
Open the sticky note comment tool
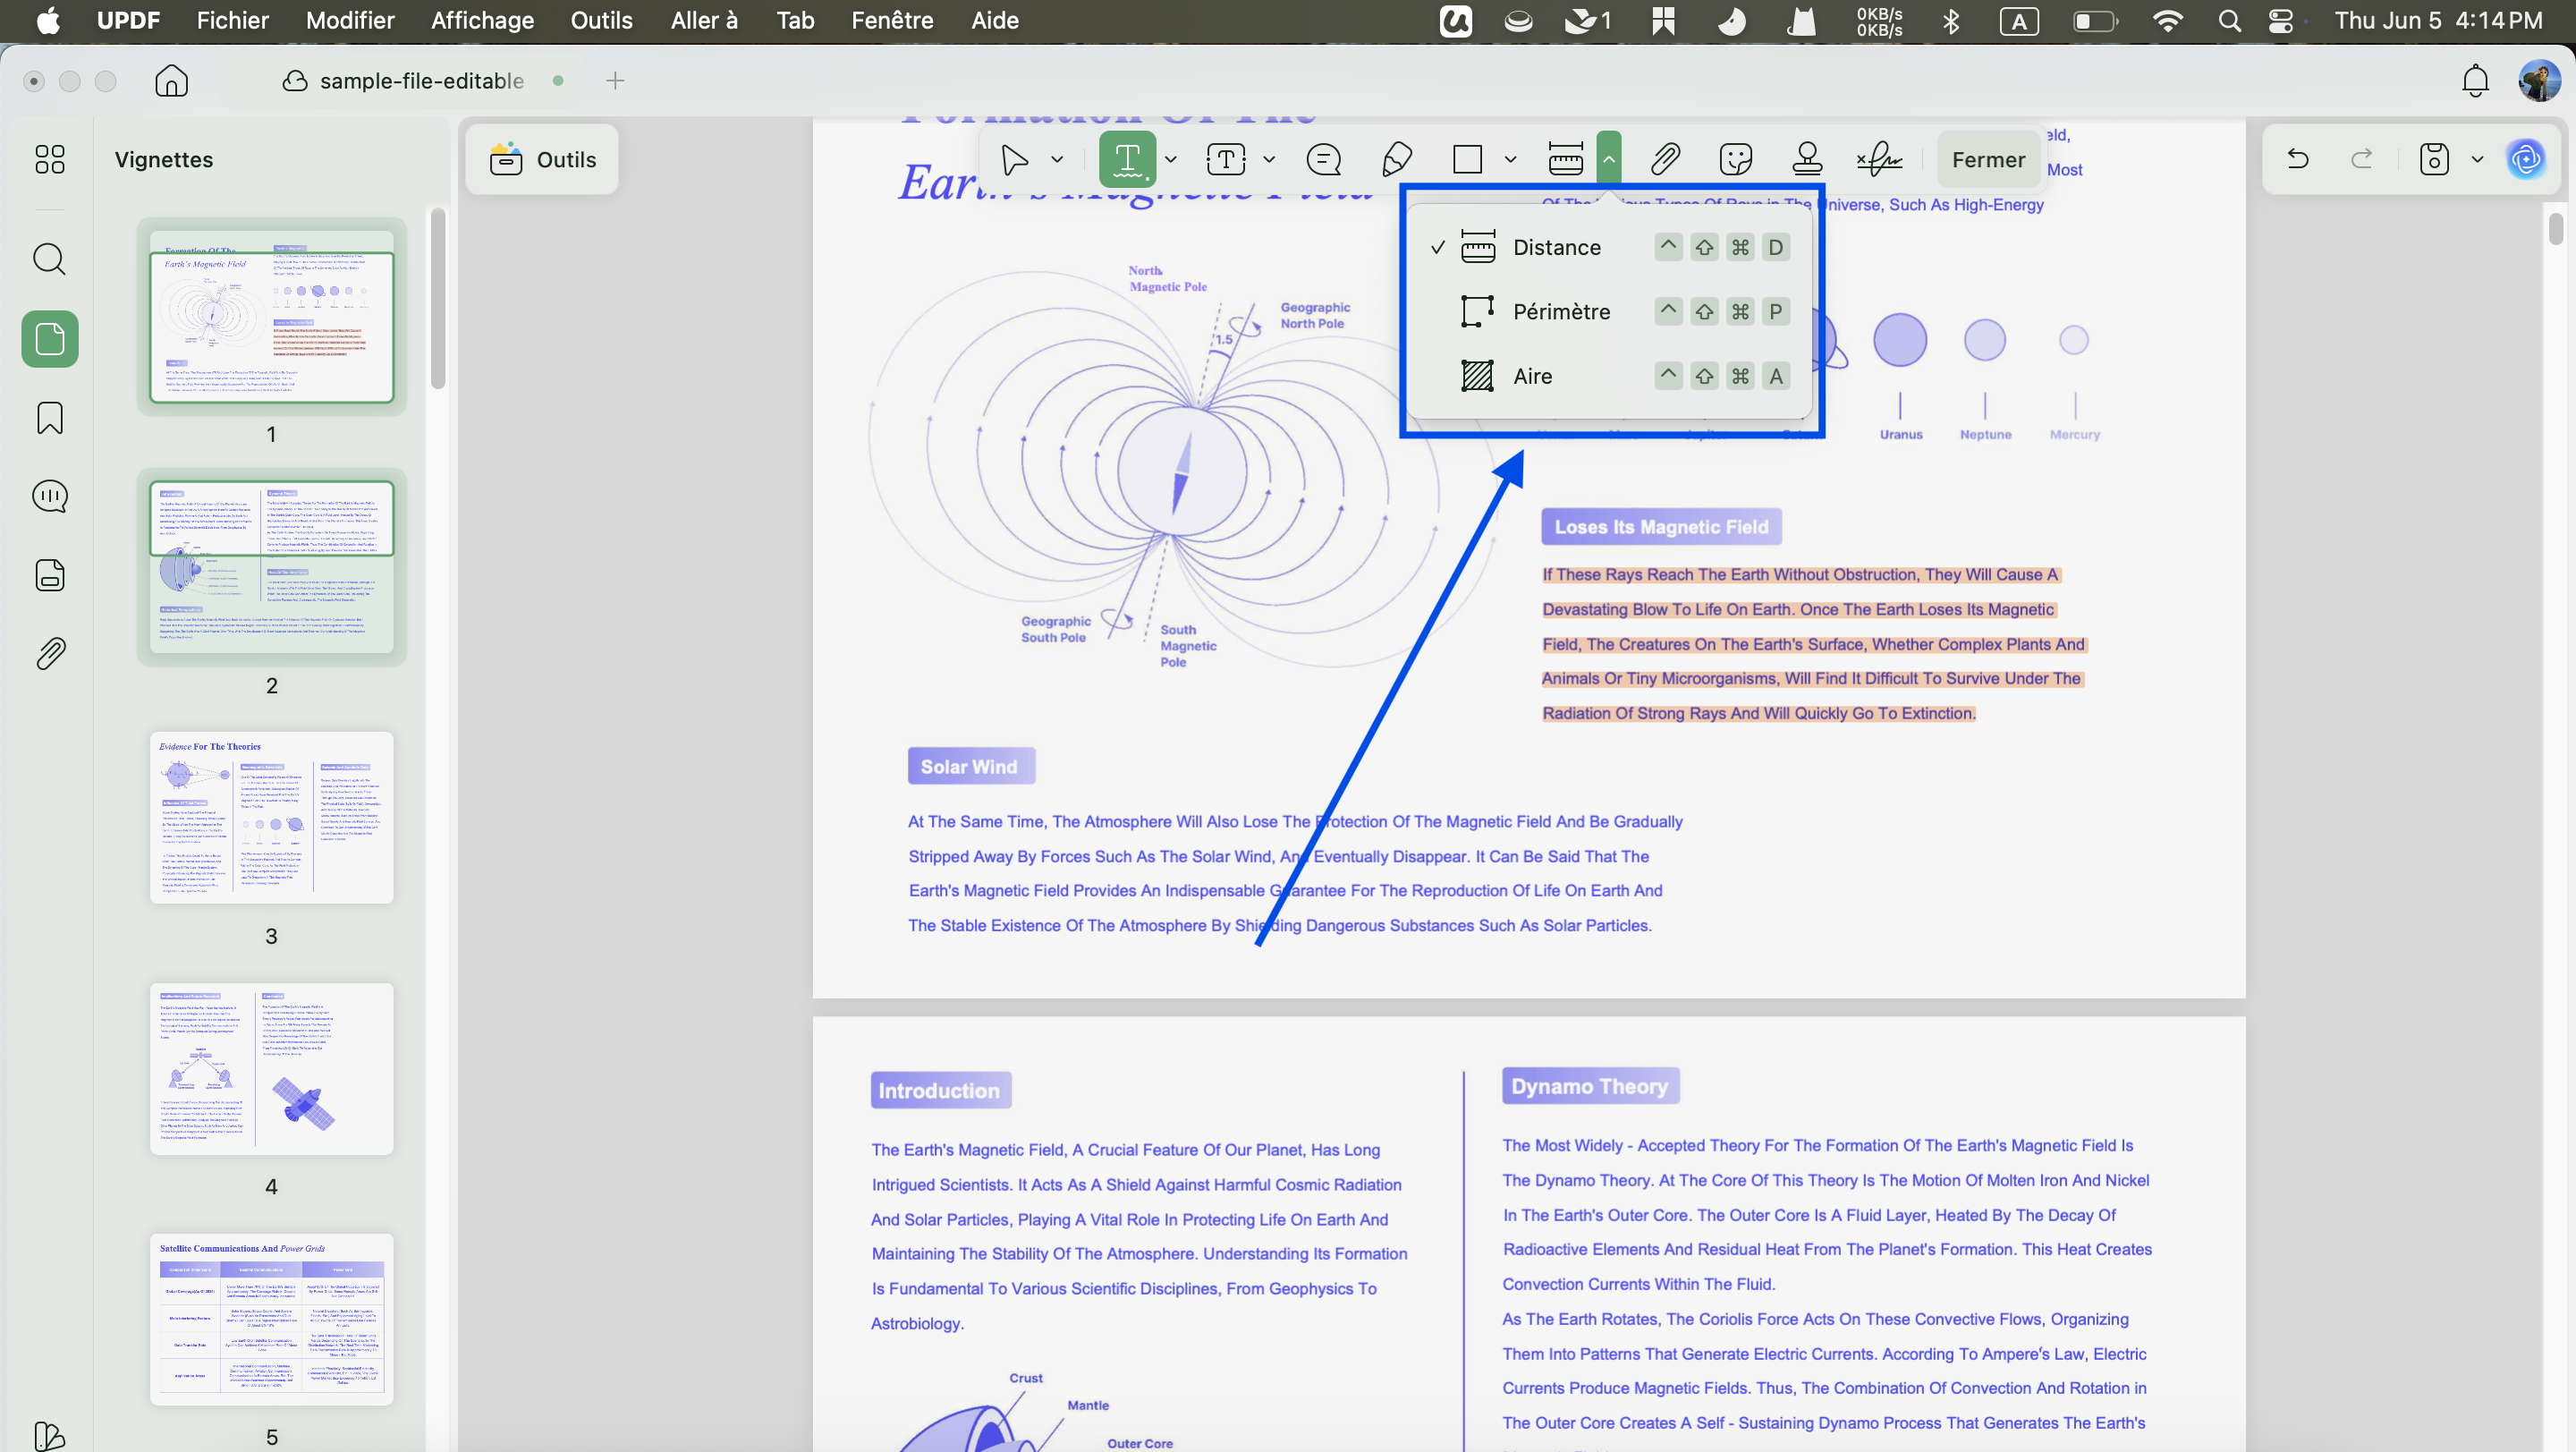[x=1324, y=159]
